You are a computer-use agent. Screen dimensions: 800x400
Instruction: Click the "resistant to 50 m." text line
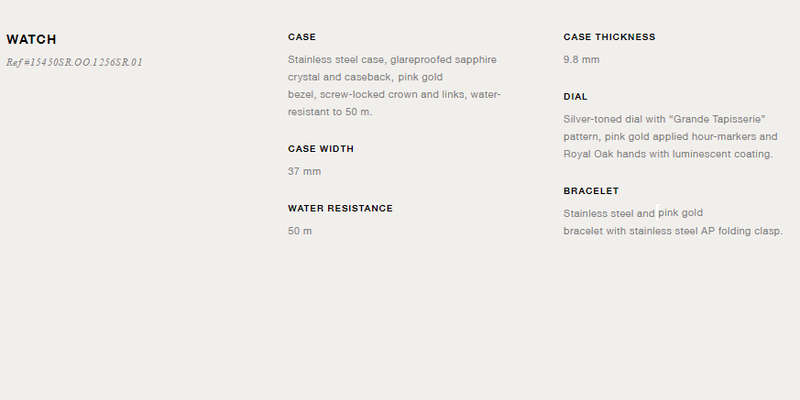click(330, 112)
